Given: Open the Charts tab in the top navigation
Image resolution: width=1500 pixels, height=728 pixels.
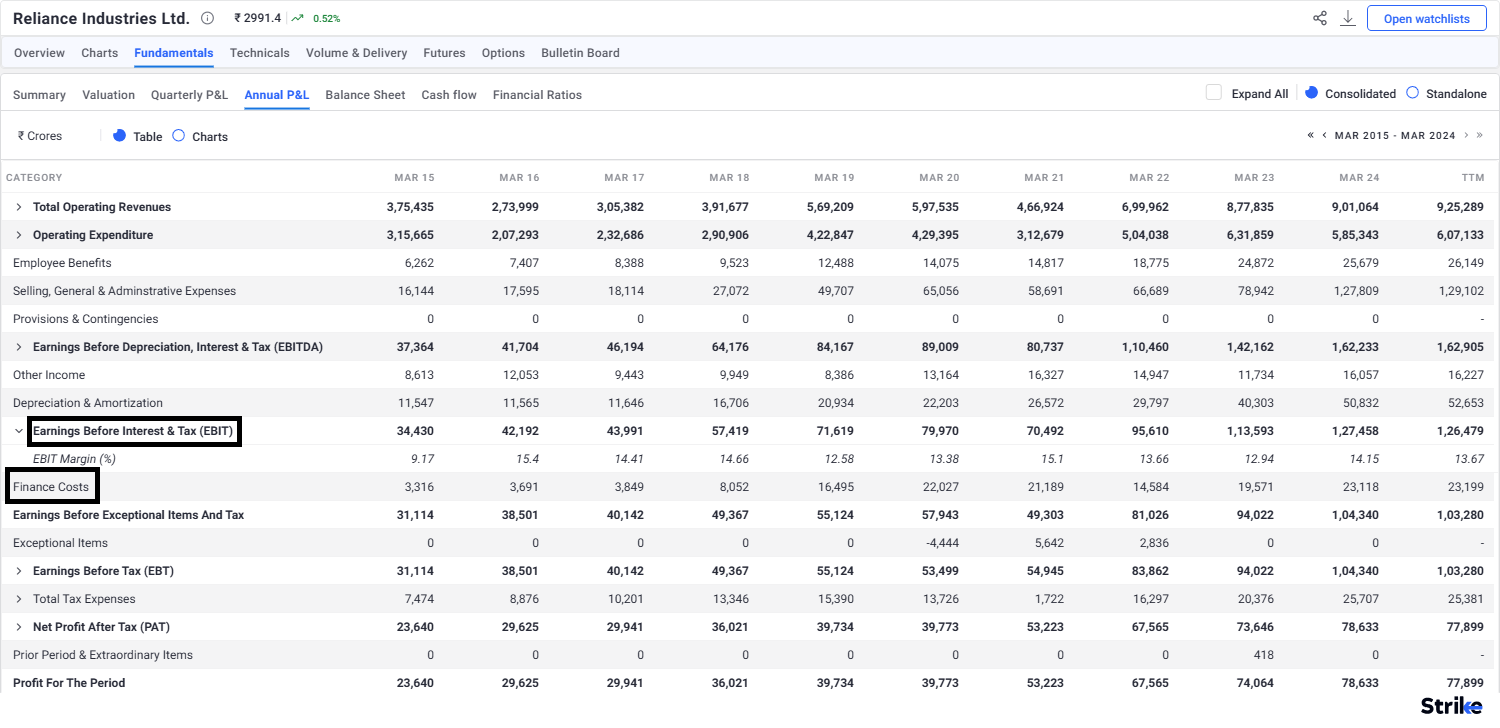Looking at the screenshot, I should [99, 53].
